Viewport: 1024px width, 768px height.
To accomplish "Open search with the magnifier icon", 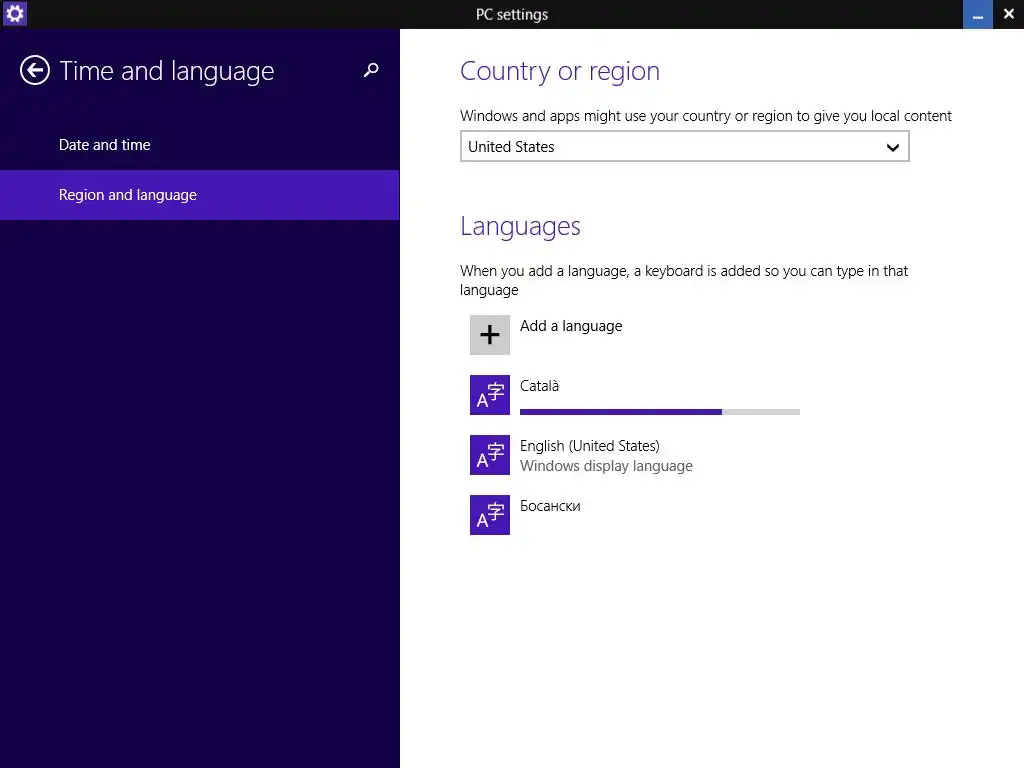I will (371, 70).
